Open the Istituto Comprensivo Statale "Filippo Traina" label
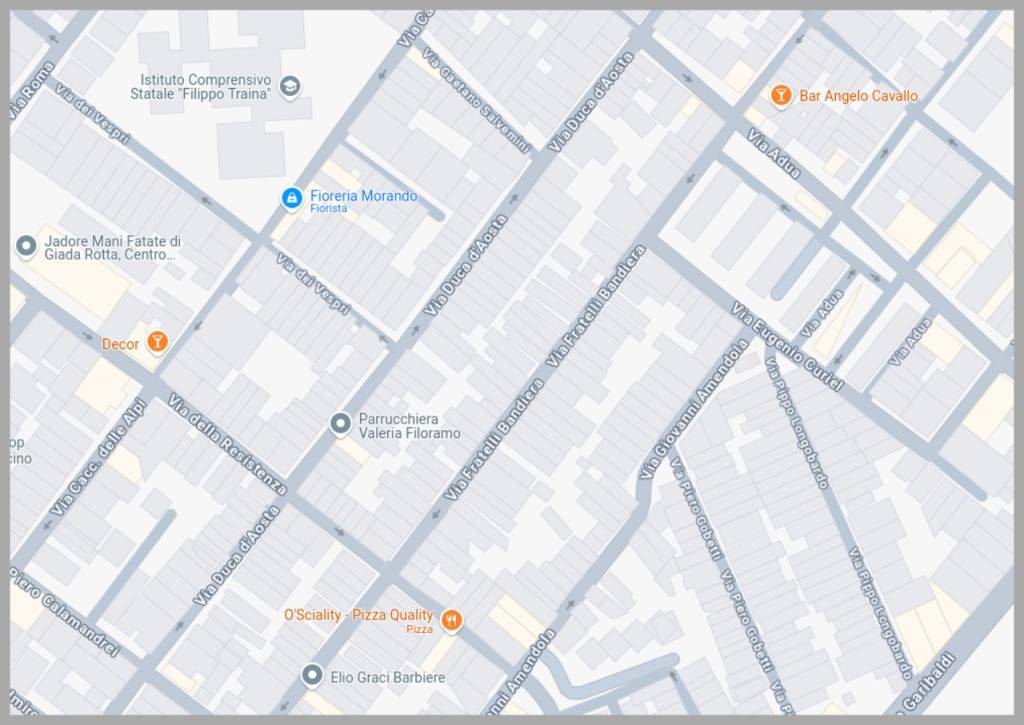1024x725 pixels. 200,87
